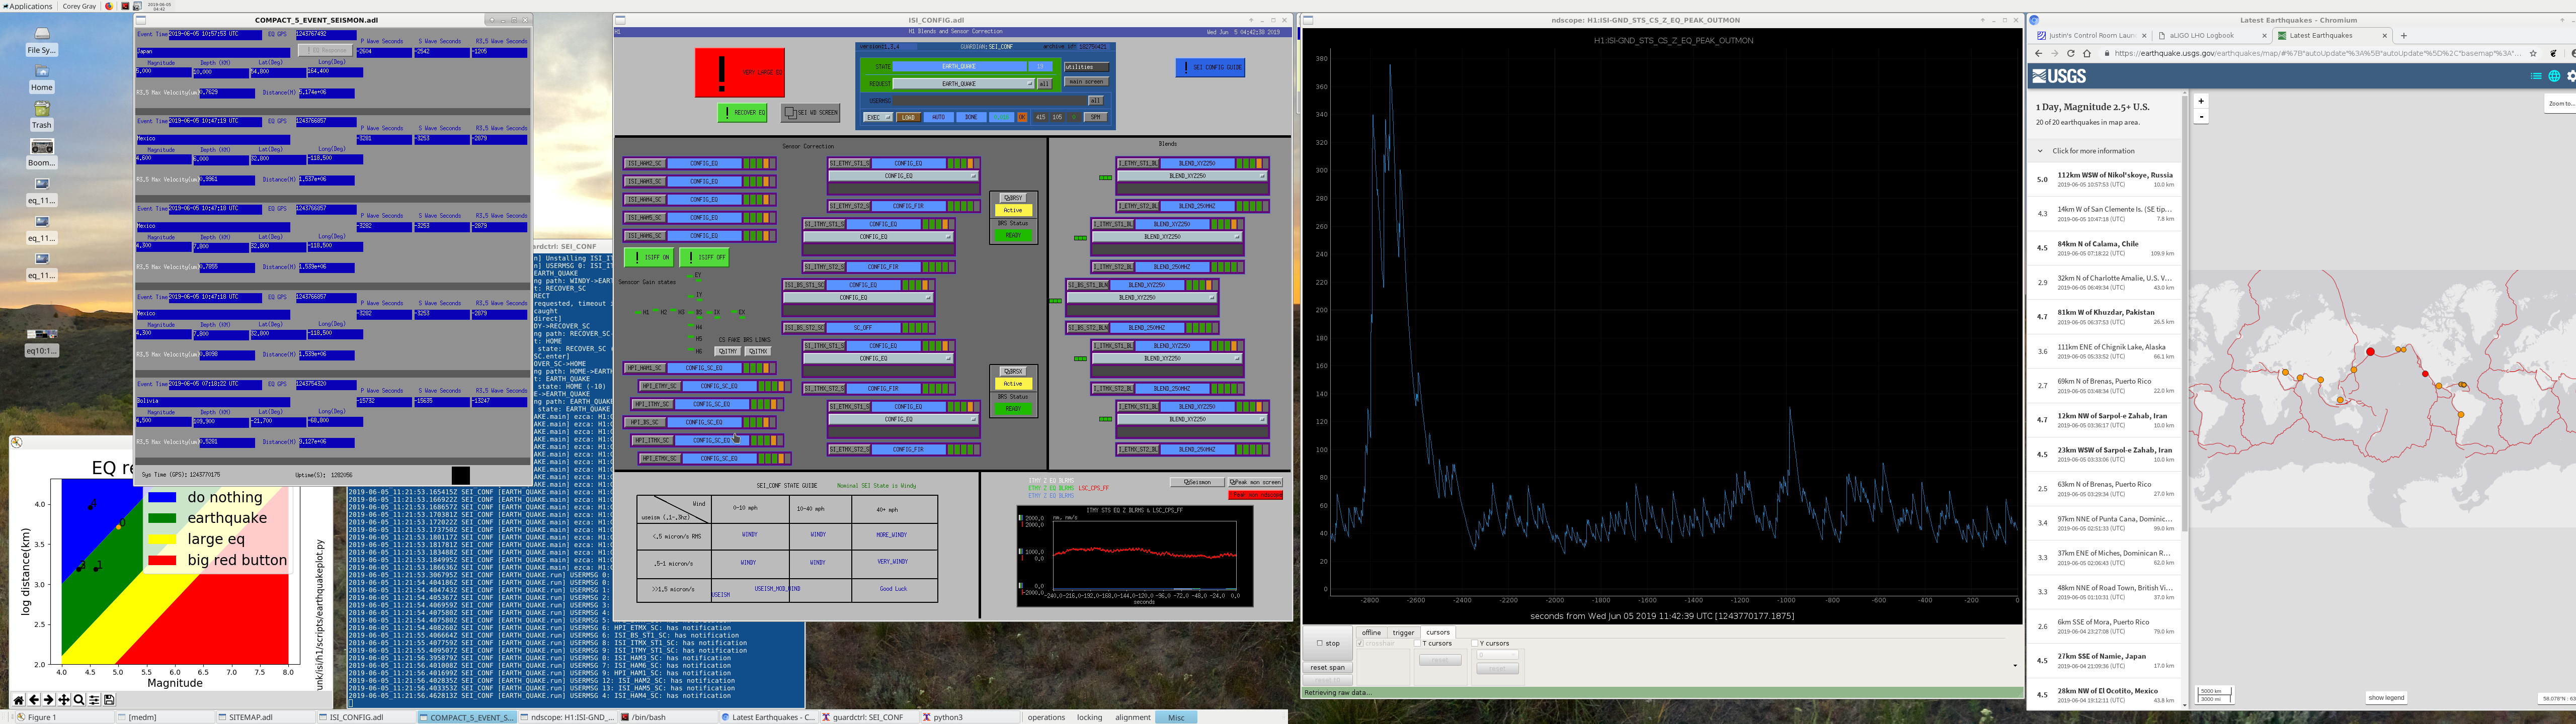This screenshot has width=2576, height=724.
Task: Switch to the Misc workspace
Action: [1176, 717]
